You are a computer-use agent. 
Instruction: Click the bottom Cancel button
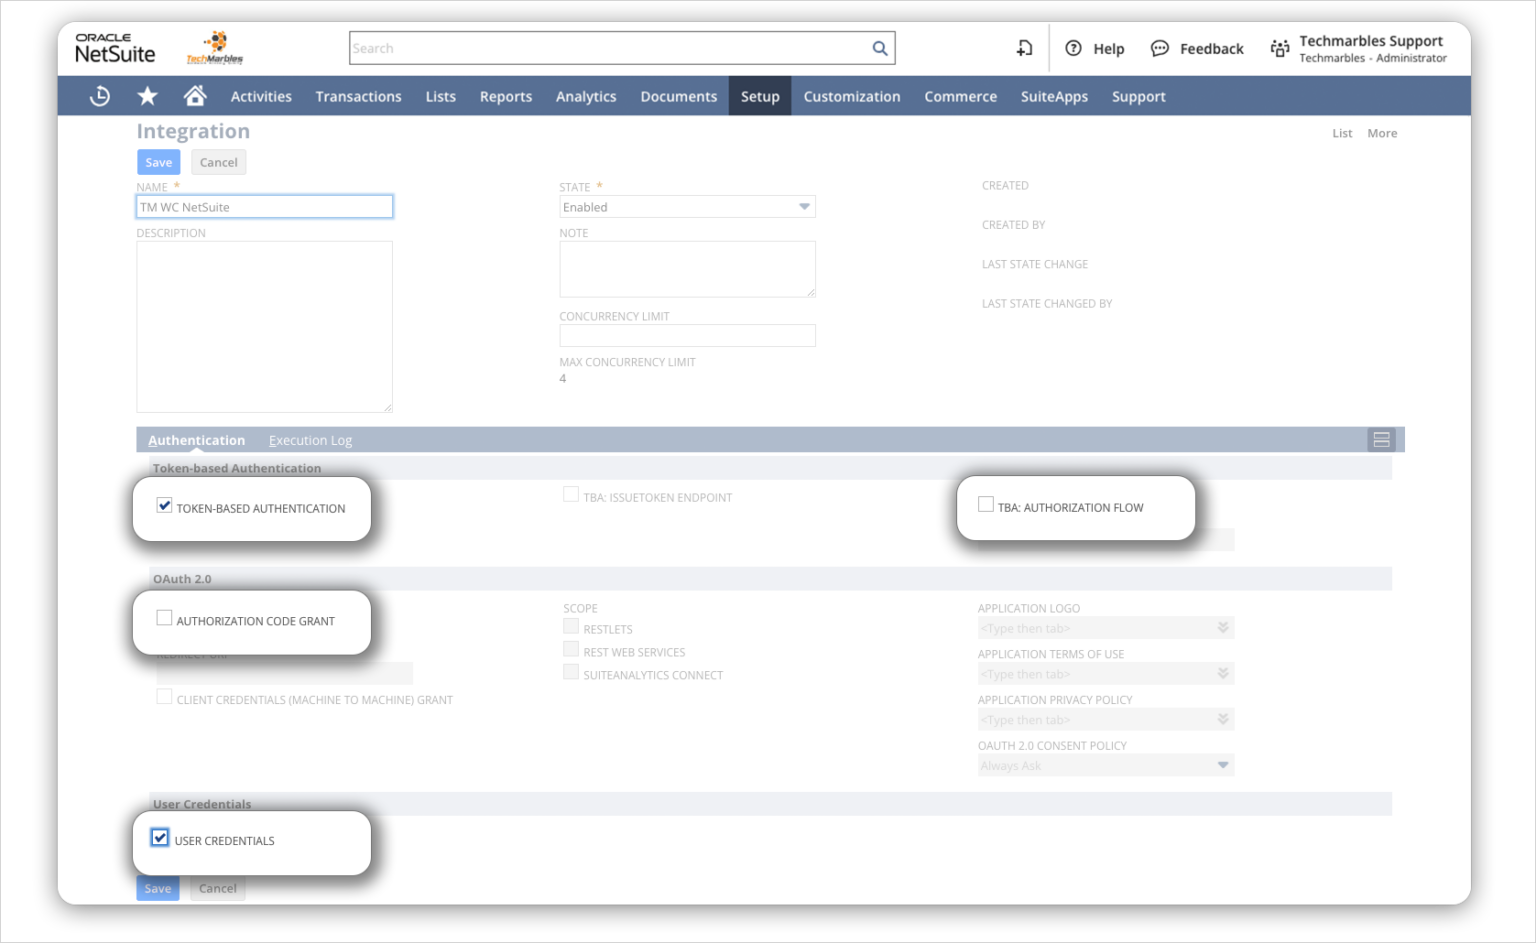click(218, 888)
